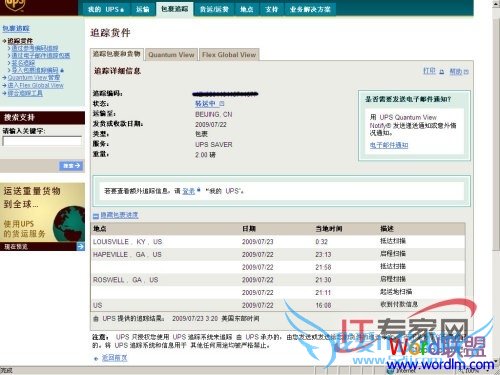Open 进入 Flex Global View sidebar link
This screenshot has width=500, height=375.
point(36,85)
